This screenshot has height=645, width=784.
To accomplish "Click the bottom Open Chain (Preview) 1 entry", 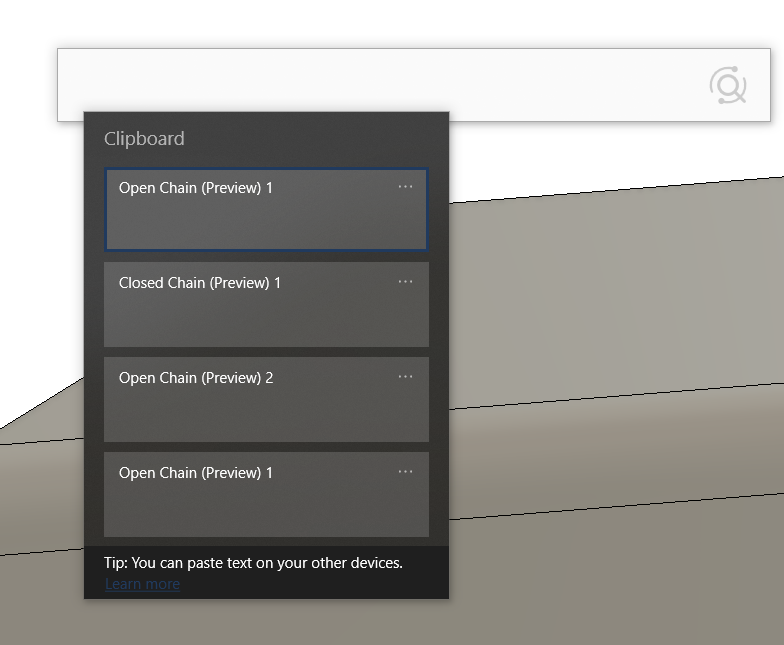I will click(x=266, y=494).
